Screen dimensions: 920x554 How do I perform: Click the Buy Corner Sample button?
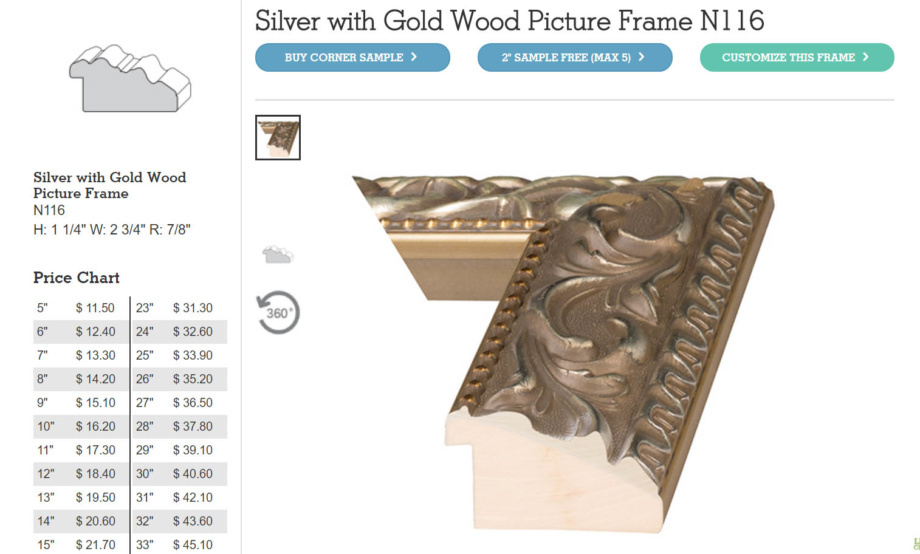(x=352, y=58)
